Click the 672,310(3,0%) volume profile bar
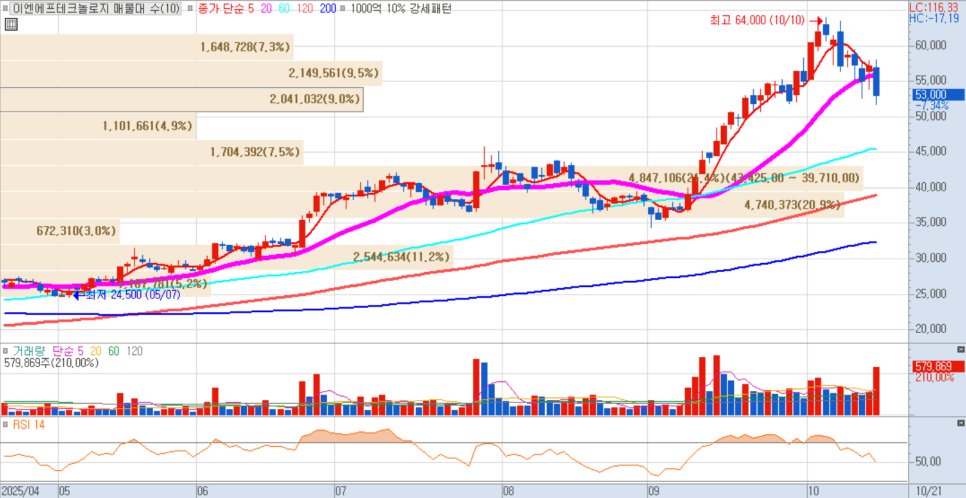Viewport: 966px width, 498px height. [60, 231]
